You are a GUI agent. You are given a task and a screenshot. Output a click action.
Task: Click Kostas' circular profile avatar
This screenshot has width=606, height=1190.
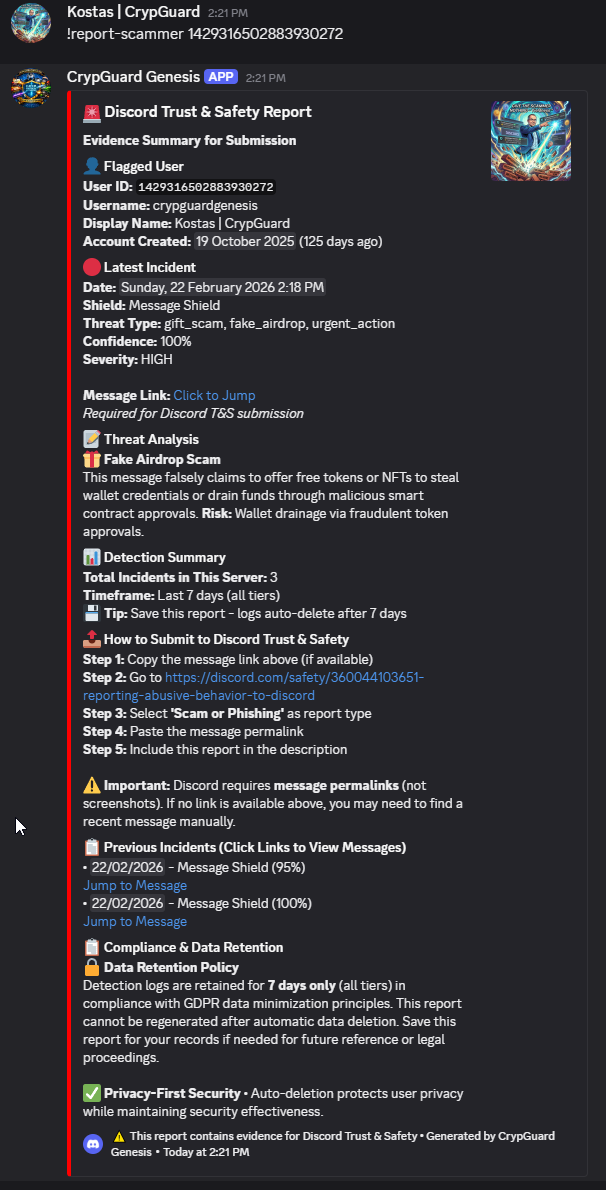pyautogui.click(x=31, y=22)
